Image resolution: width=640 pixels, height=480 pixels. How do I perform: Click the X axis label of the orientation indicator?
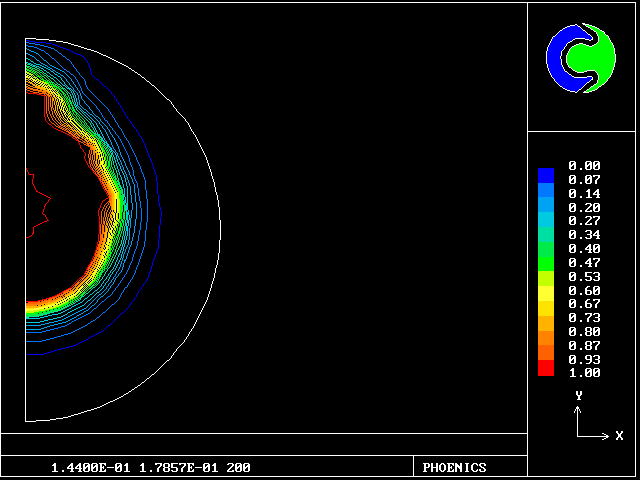(619, 436)
